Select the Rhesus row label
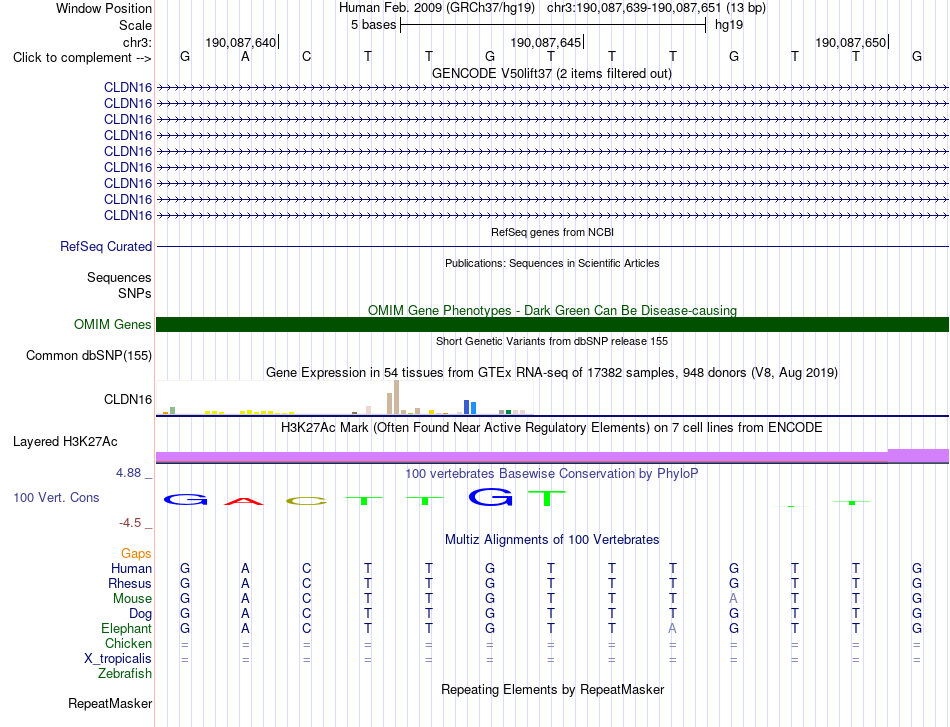Screen dimensions: 950x727 pyautogui.click(x=130, y=583)
